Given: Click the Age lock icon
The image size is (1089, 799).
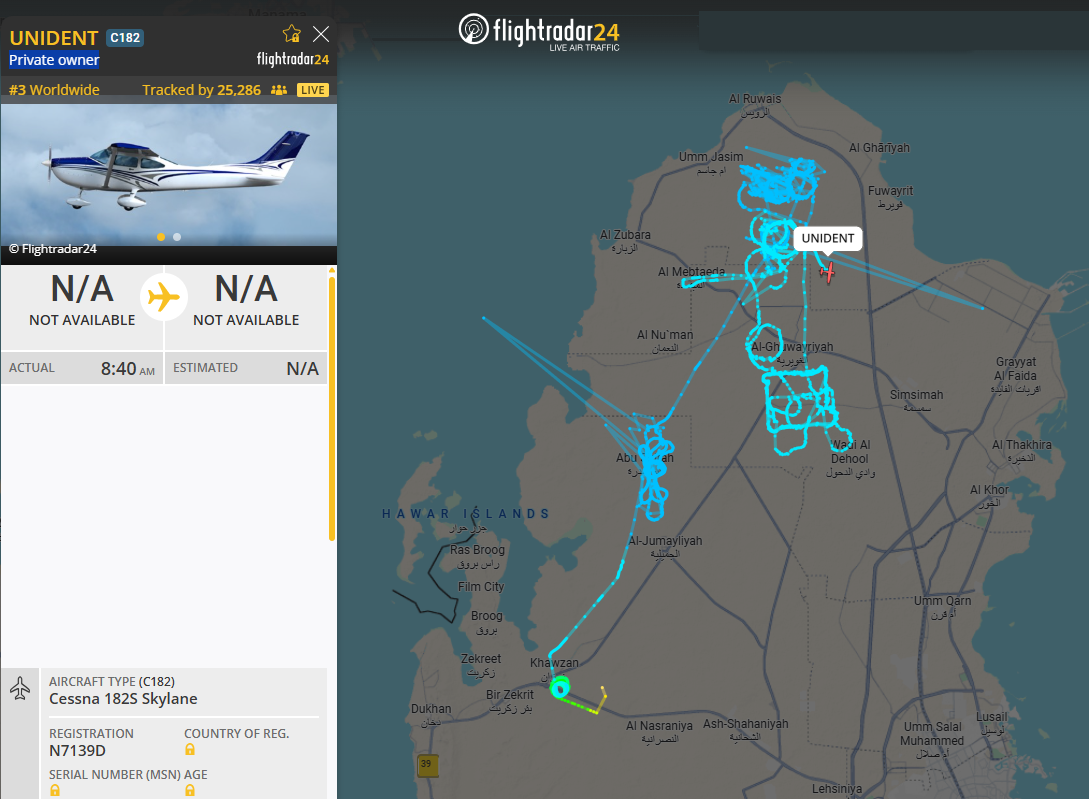Looking at the screenshot, I should point(190,790).
